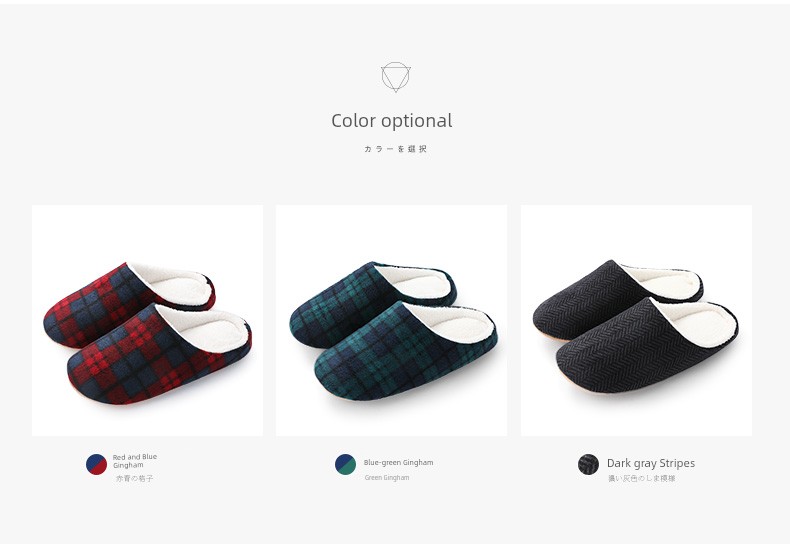Click the Color optional heading
This screenshot has height=550, width=790.
(391, 121)
